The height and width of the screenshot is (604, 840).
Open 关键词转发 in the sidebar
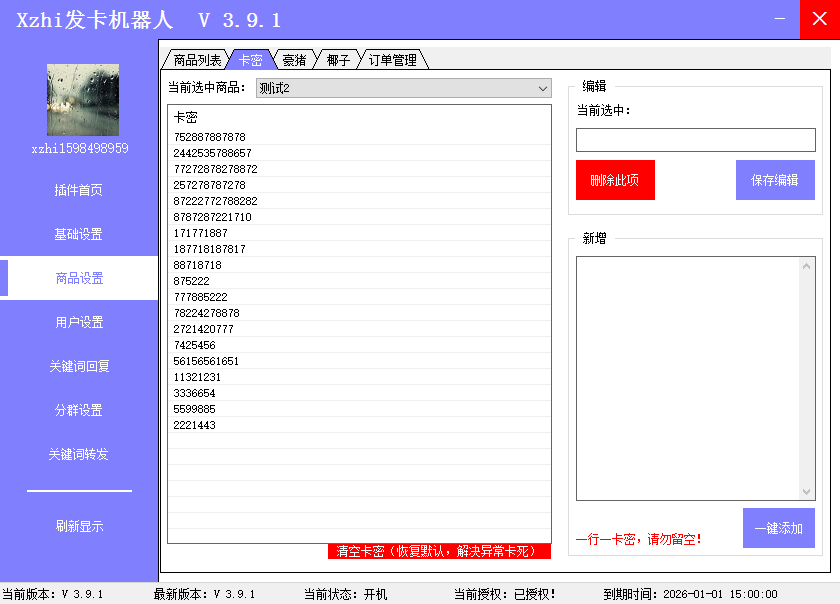pos(79,454)
